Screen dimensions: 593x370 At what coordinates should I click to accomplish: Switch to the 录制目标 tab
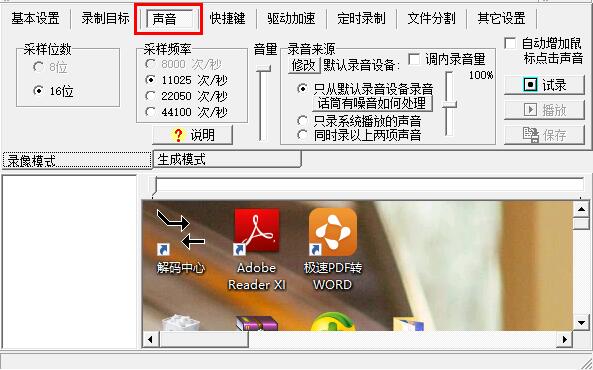tap(105, 18)
